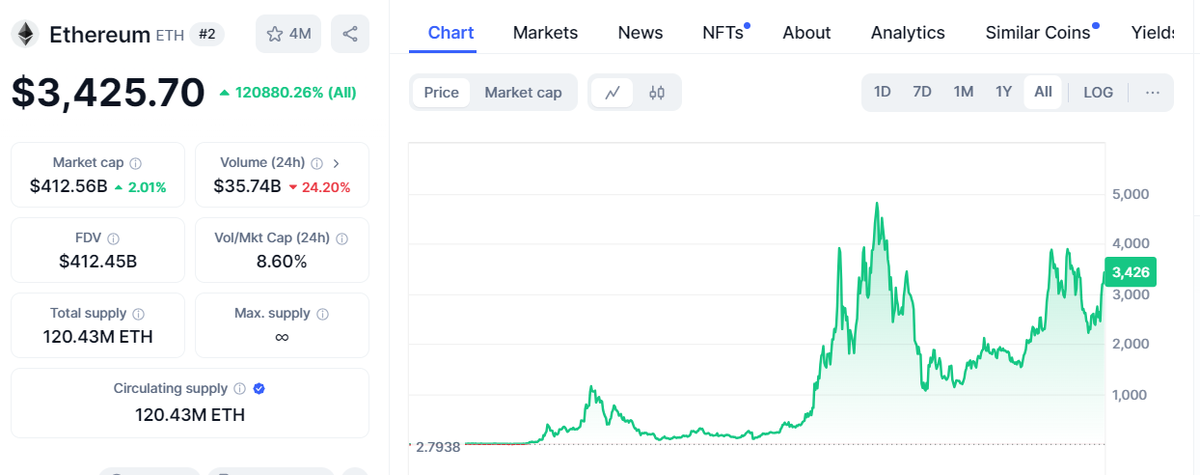
Task: Click the #2 rank badge
Action: pos(206,35)
